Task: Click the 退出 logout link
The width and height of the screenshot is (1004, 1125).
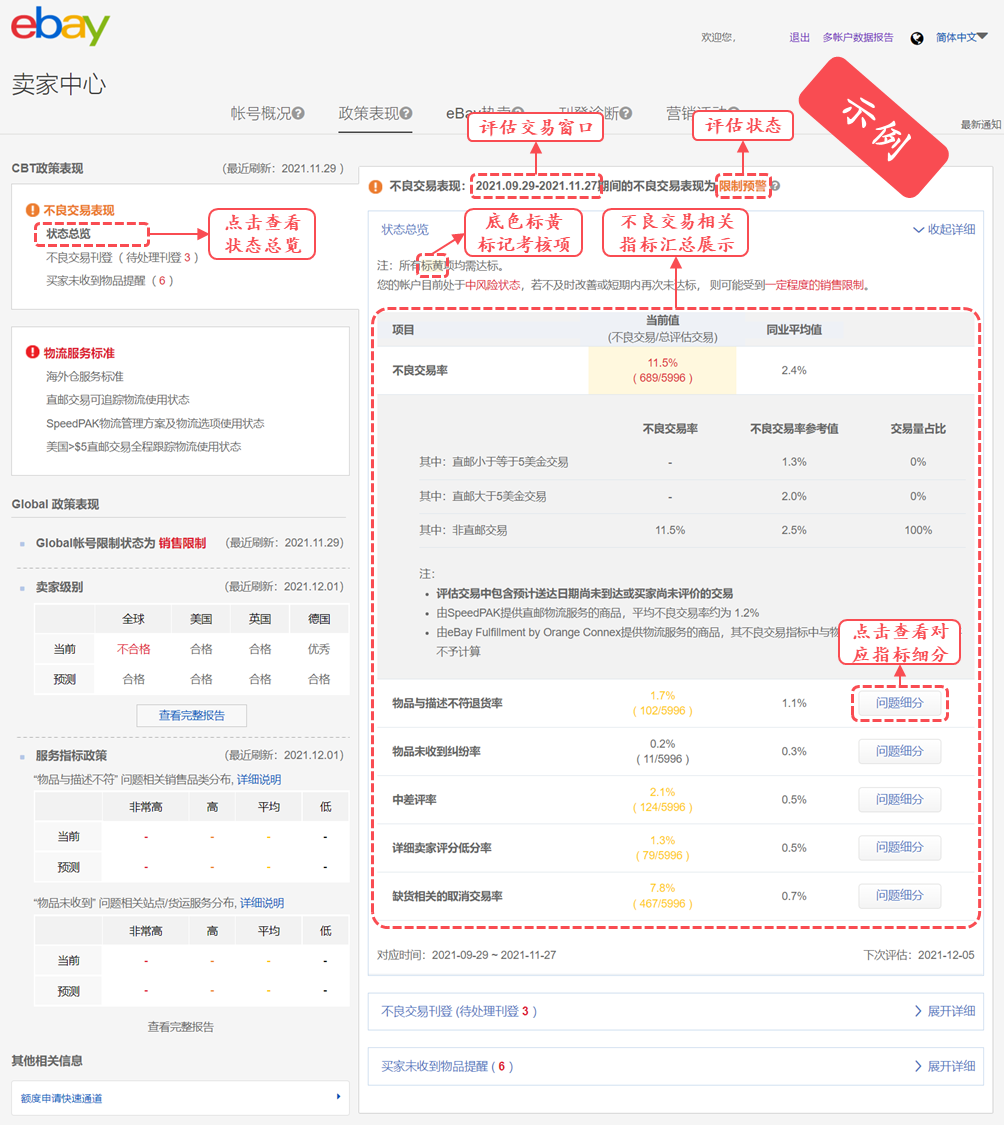Action: pos(799,36)
